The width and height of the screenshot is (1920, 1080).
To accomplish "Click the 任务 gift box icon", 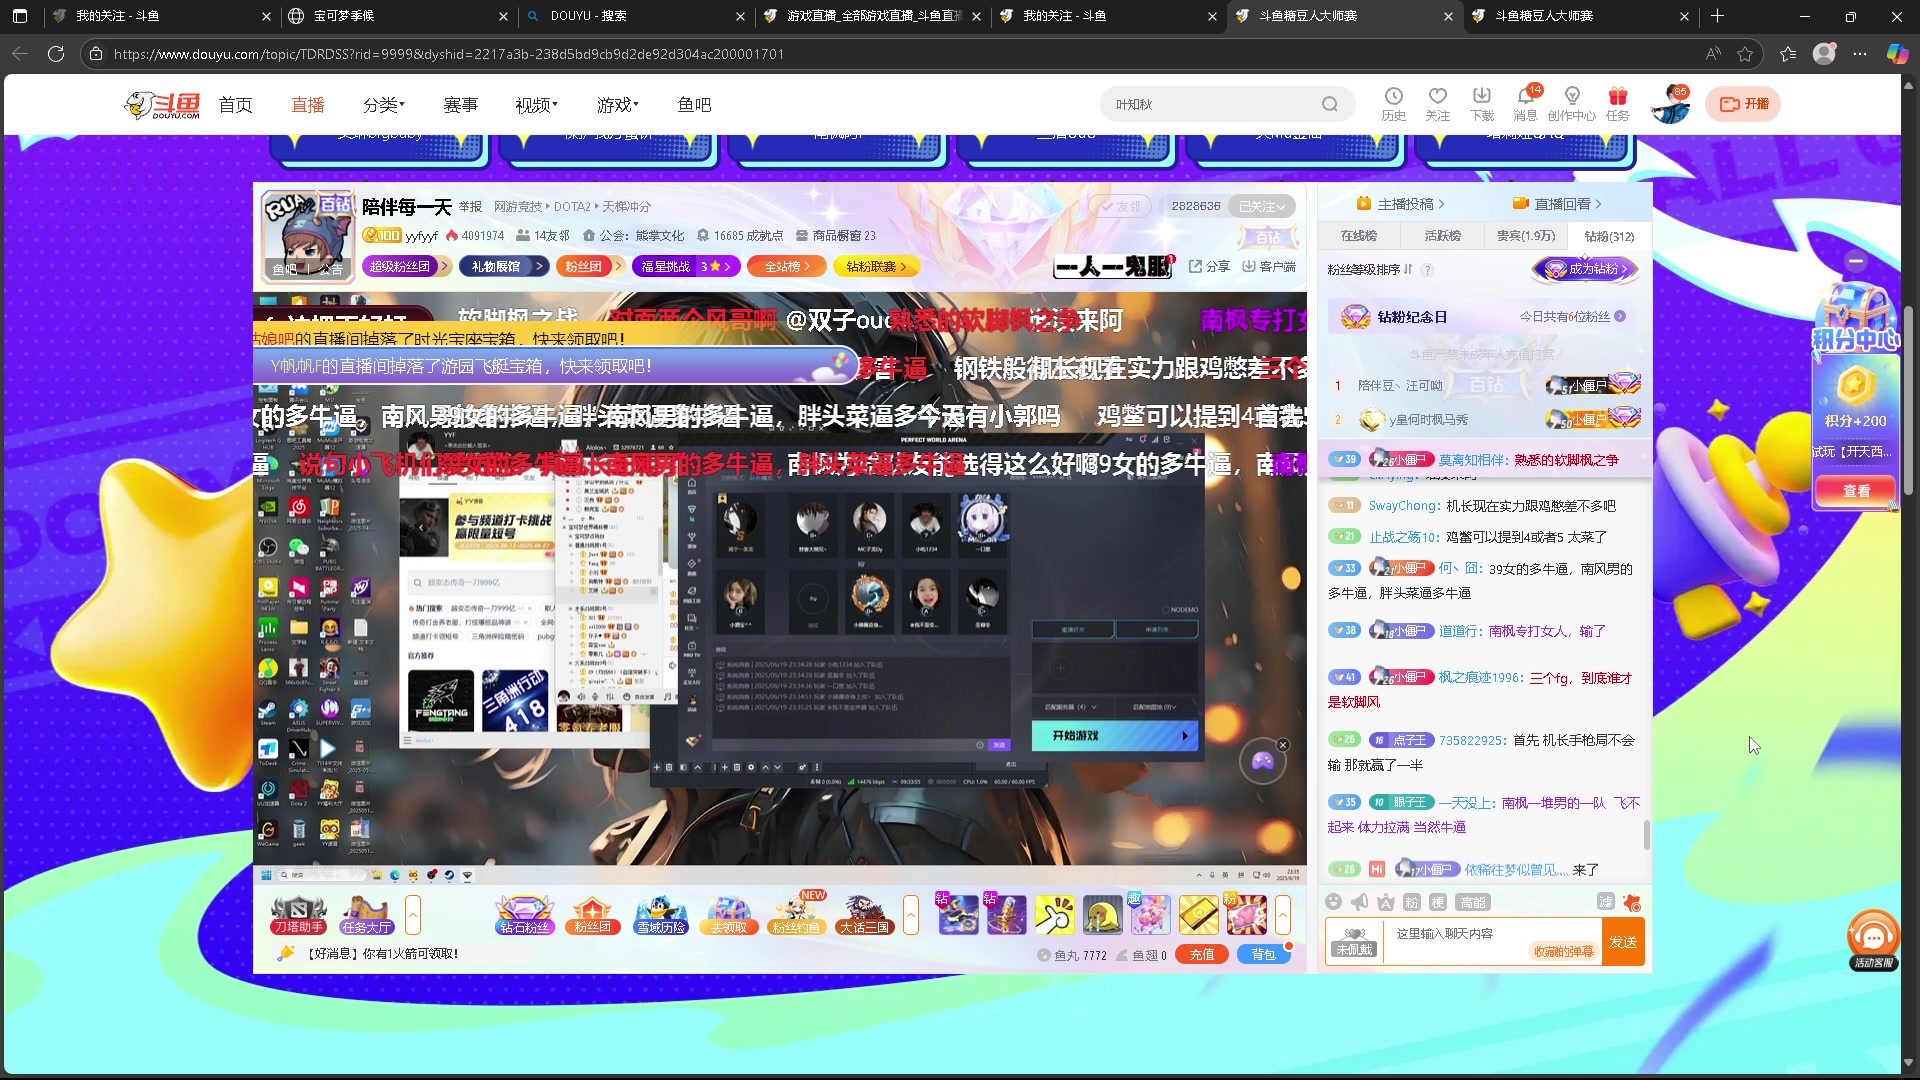I will coord(1617,103).
